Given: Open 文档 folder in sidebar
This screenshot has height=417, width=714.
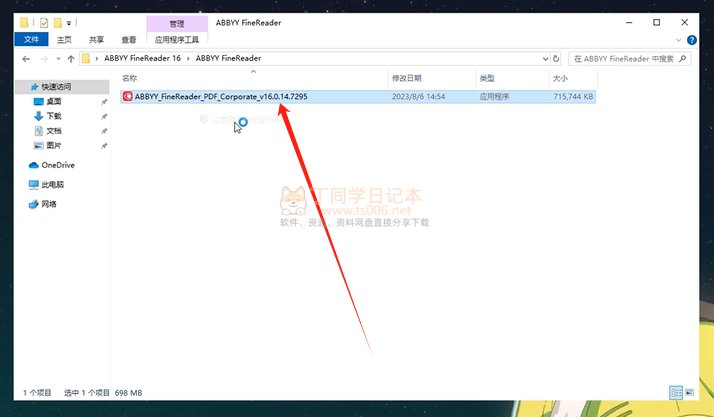Looking at the screenshot, I should pyautogui.click(x=54, y=131).
